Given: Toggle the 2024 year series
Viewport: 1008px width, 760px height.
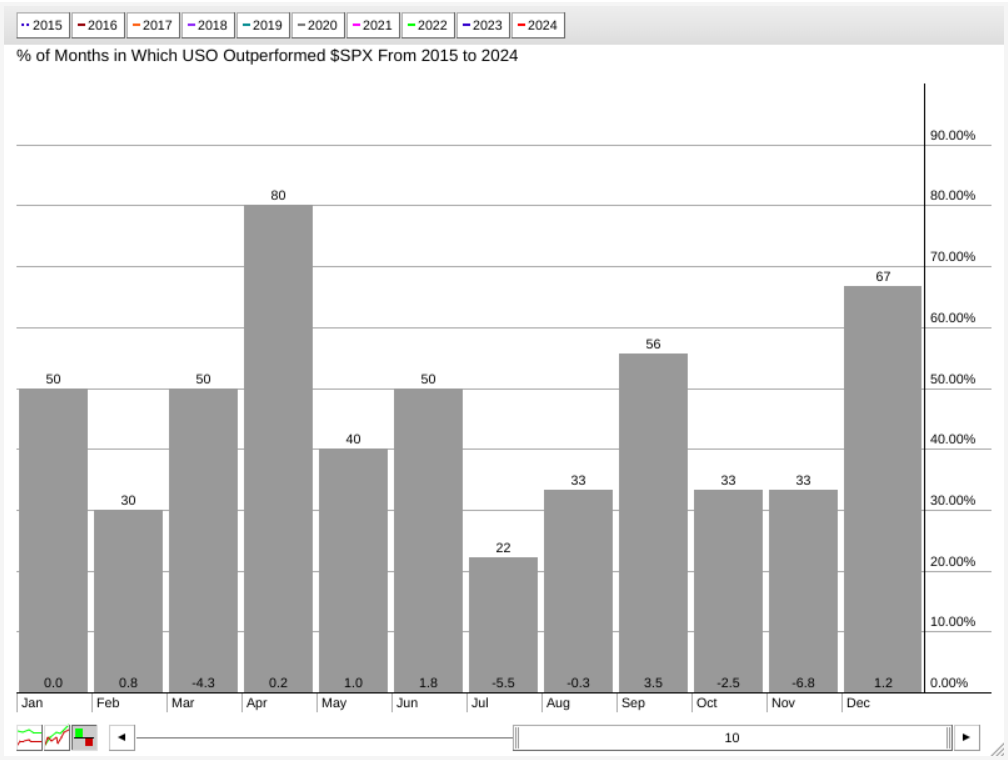Looking at the screenshot, I should coord(537,25).
